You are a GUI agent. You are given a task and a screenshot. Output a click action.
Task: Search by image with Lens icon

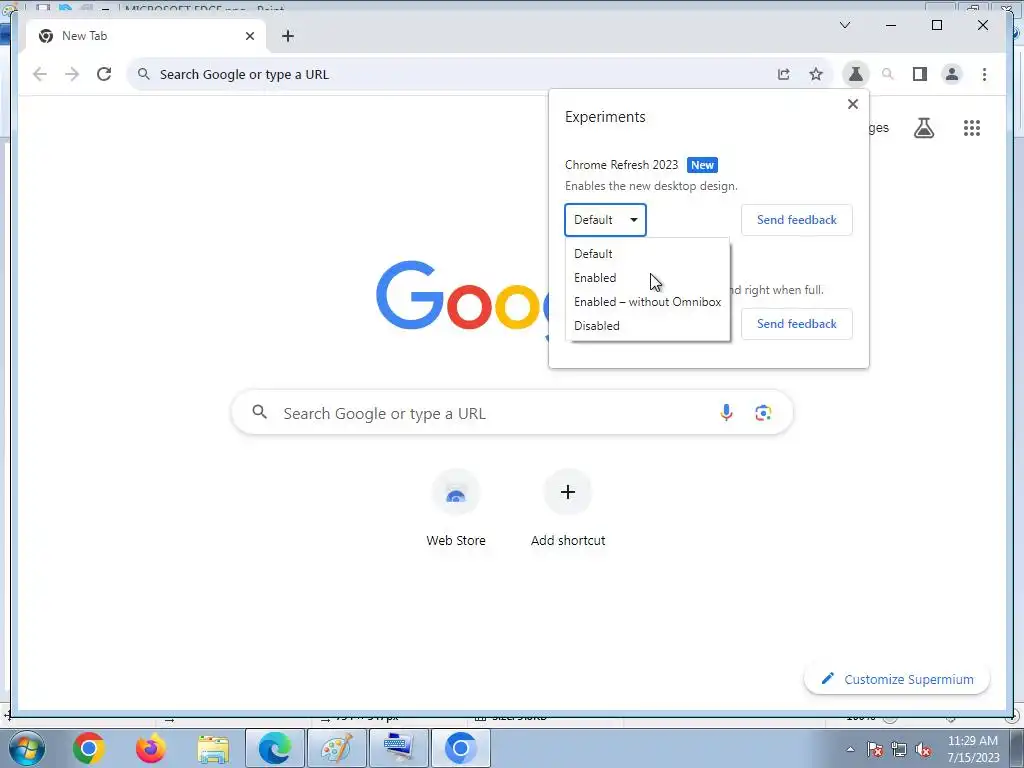[x=763, y=413]
